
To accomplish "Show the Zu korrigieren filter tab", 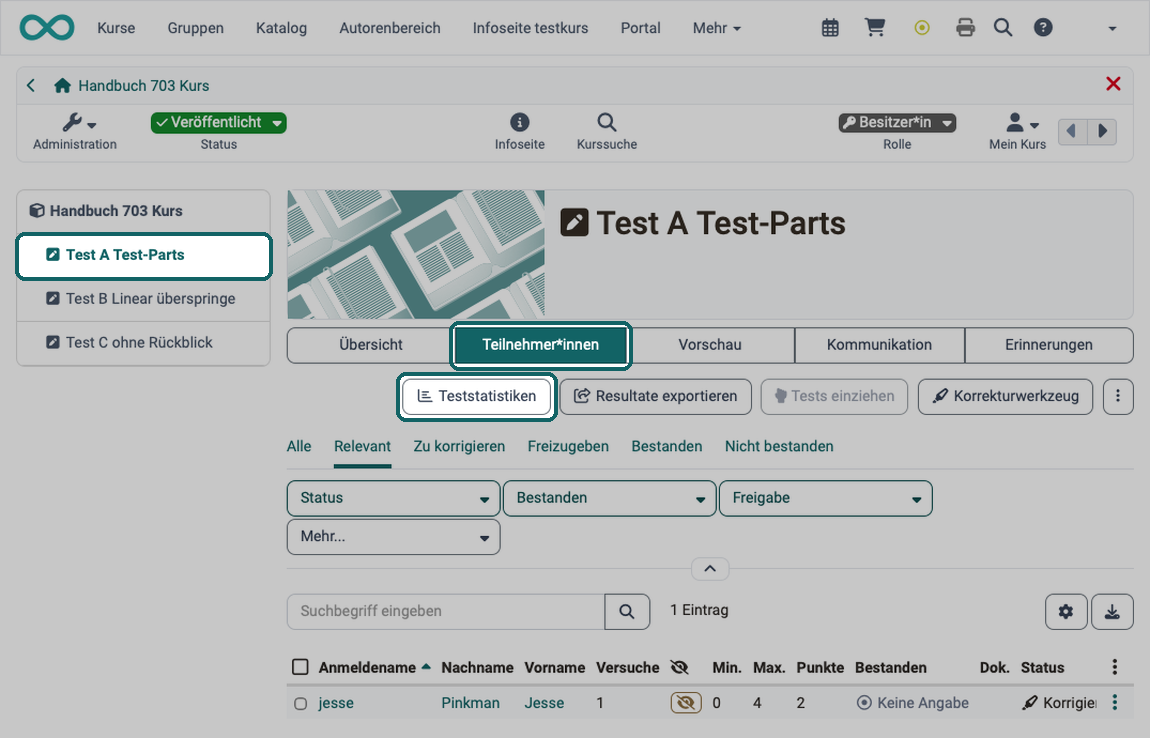I will [x=459, y=446].
